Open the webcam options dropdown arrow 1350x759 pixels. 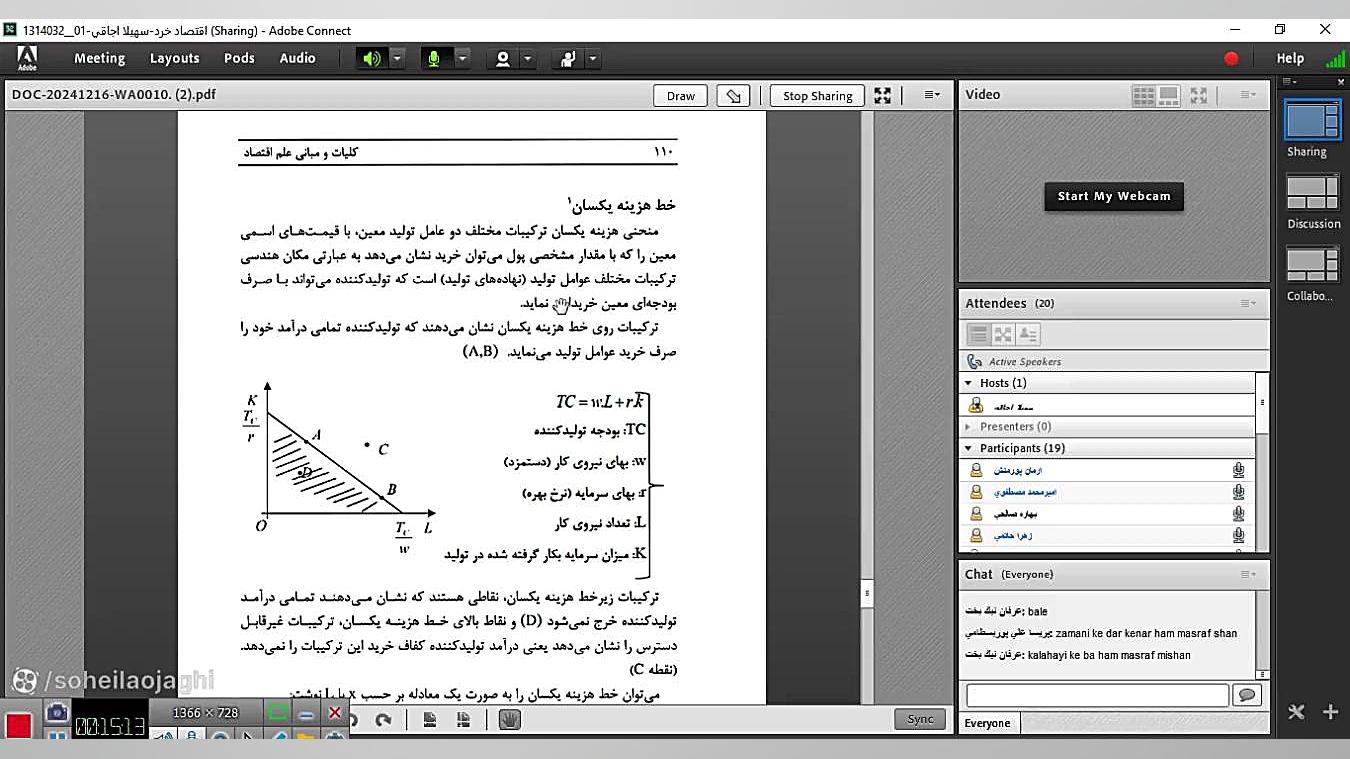coord(528,58)
